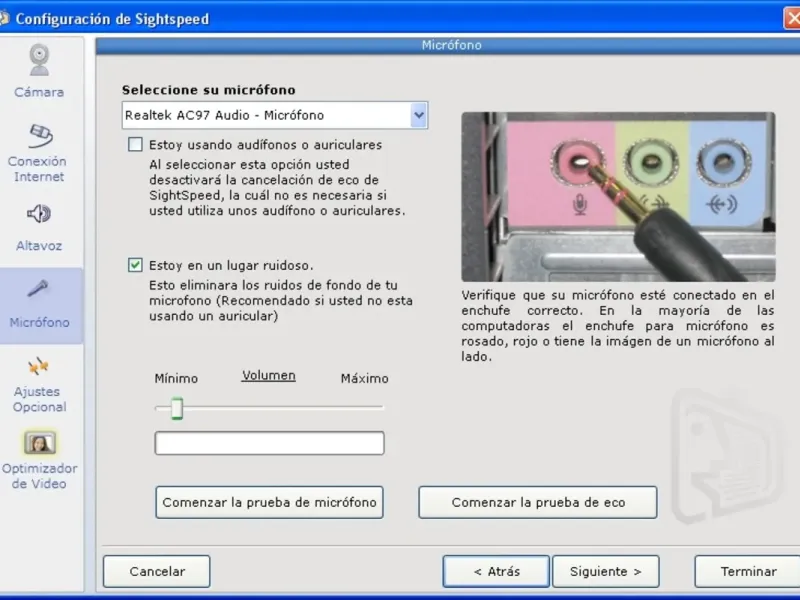Click the 'Máximo' label
This screenshot has width=800, height=600.
click(x=364, y=379)
